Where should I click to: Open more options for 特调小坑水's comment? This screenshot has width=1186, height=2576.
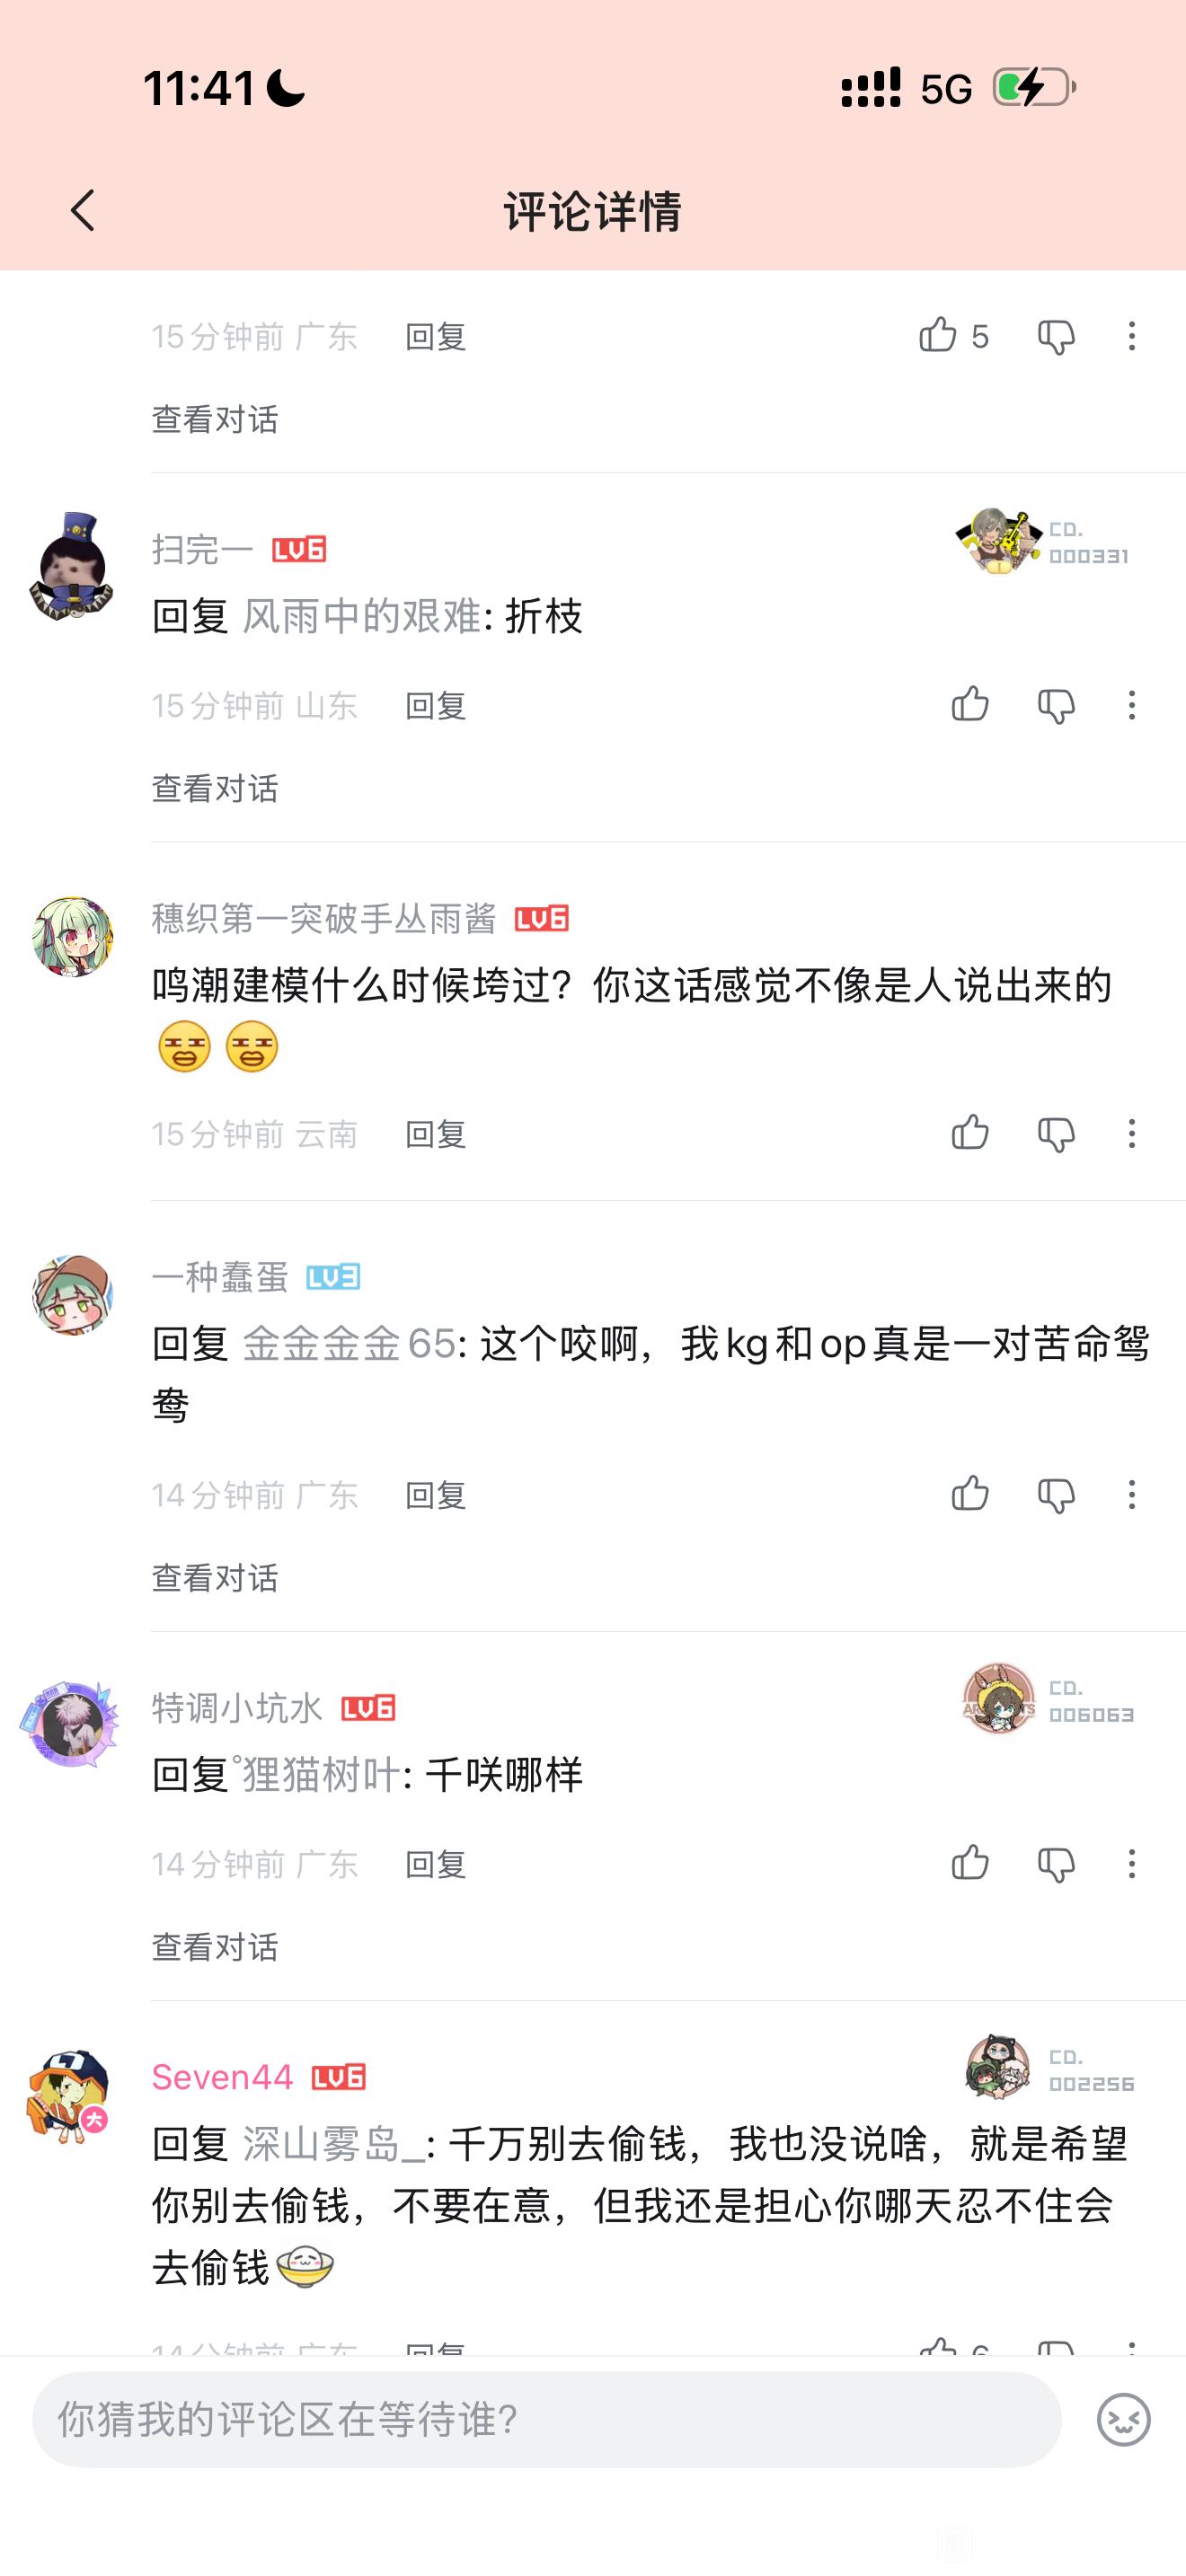(x=1132, y=1864)
